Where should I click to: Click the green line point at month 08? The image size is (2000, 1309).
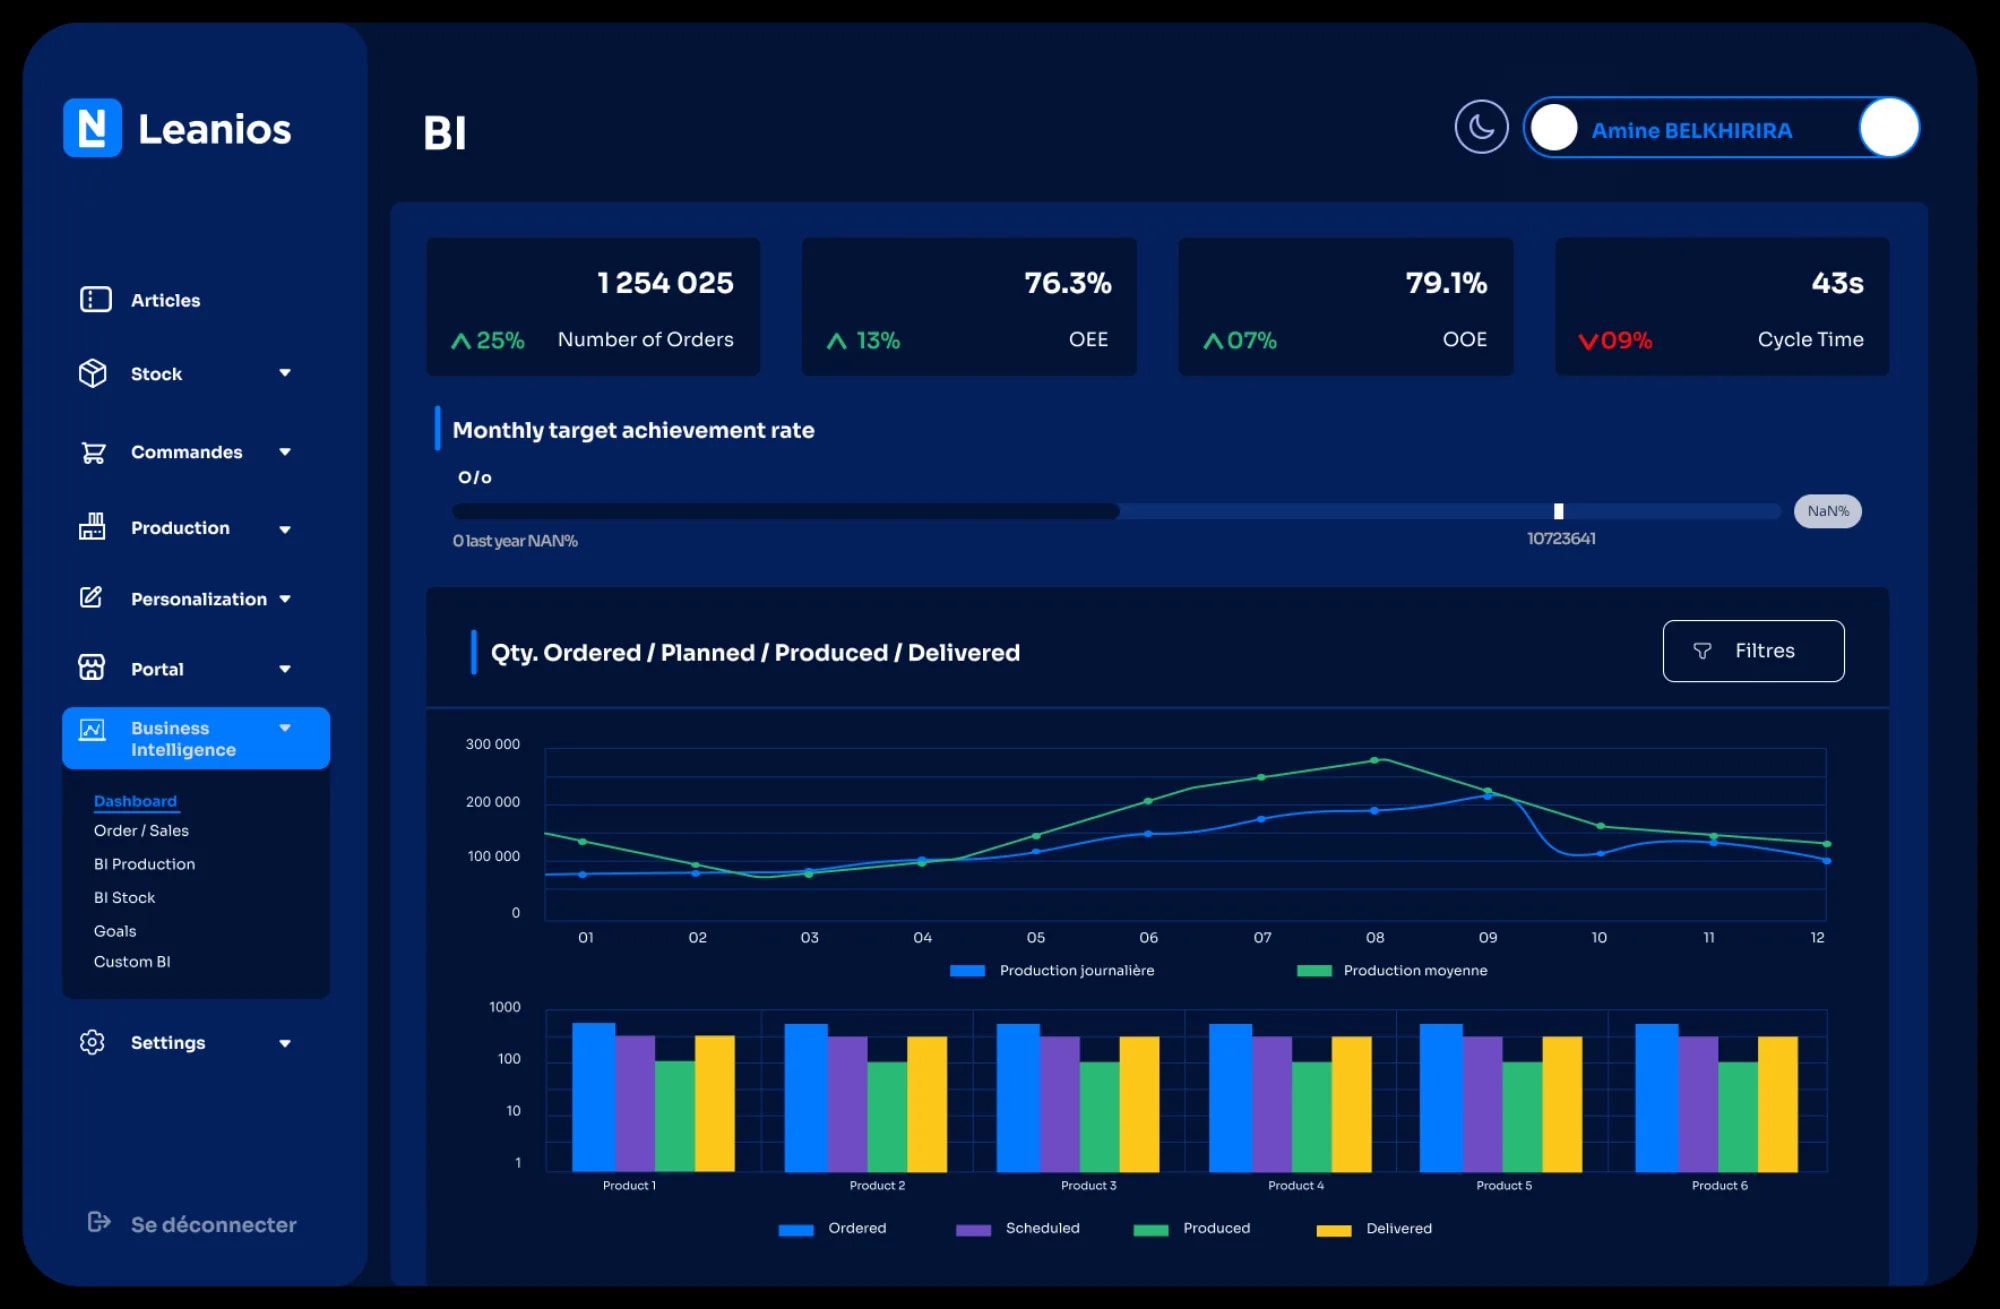1374,760
